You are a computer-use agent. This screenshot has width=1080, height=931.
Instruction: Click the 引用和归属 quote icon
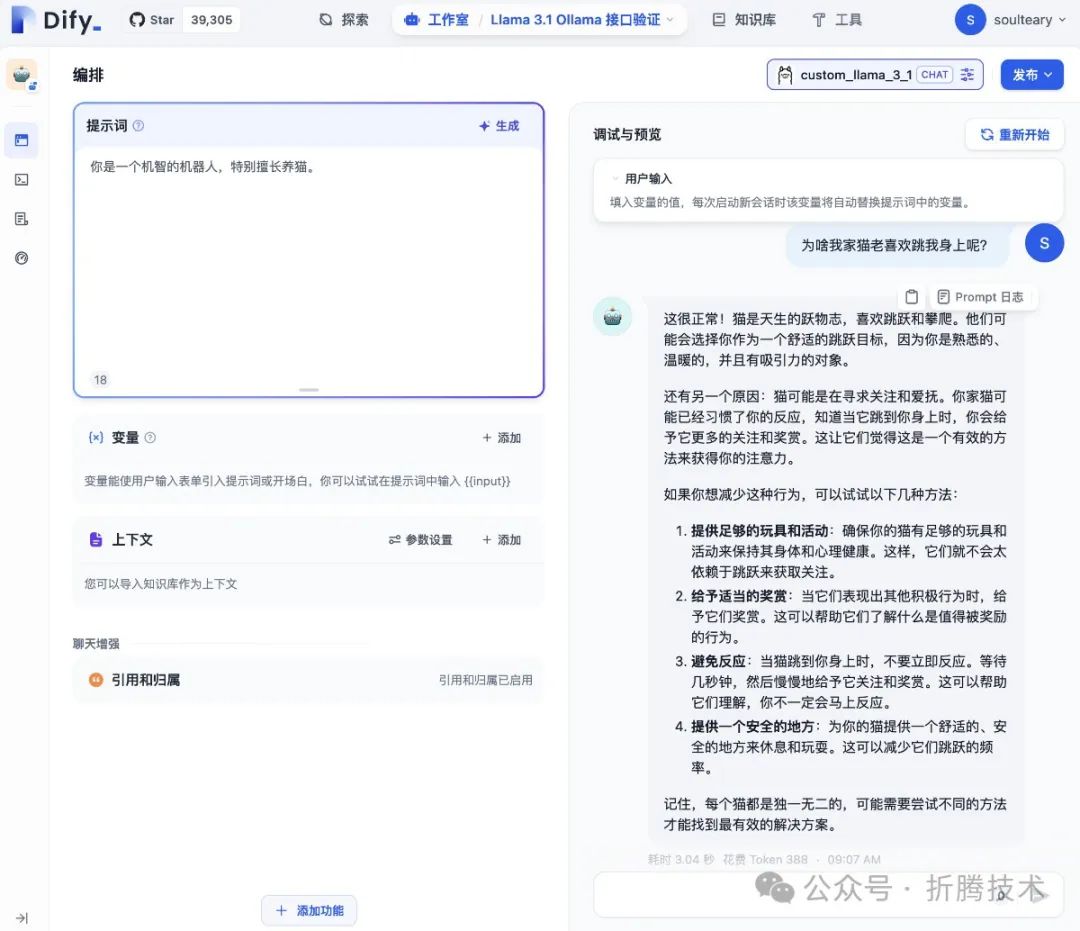click(96, 680)
